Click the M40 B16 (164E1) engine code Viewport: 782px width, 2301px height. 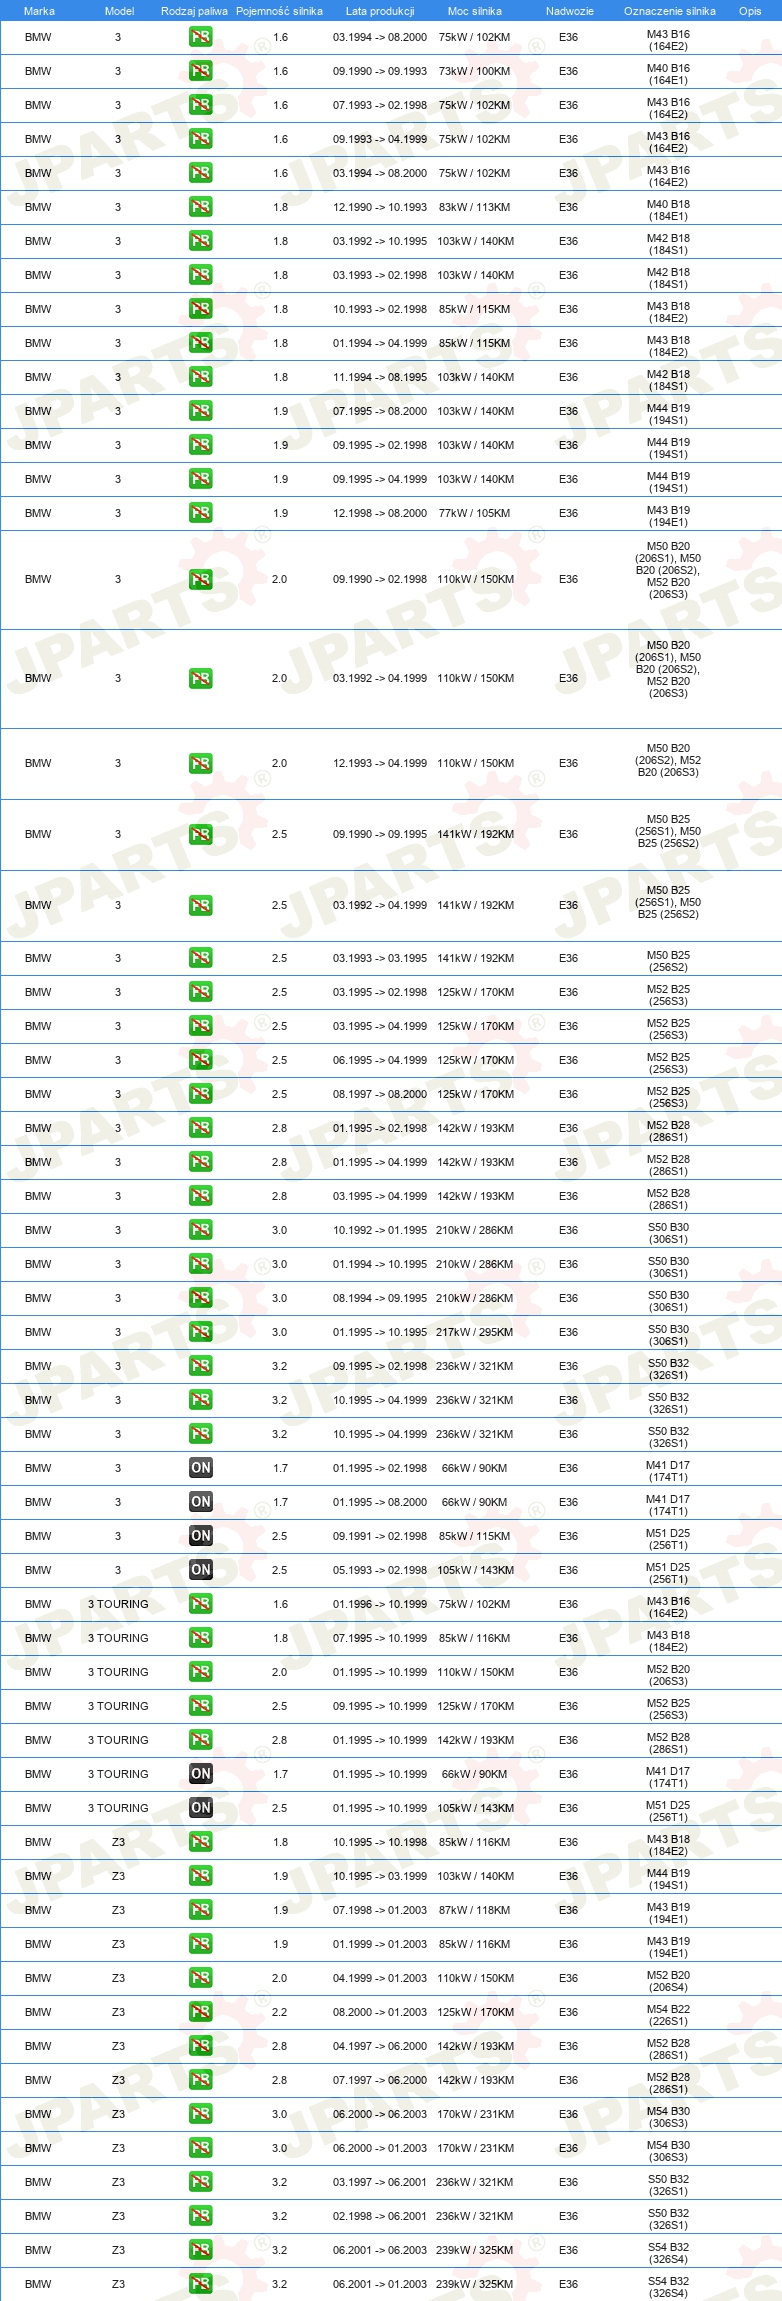coord(668,74)
